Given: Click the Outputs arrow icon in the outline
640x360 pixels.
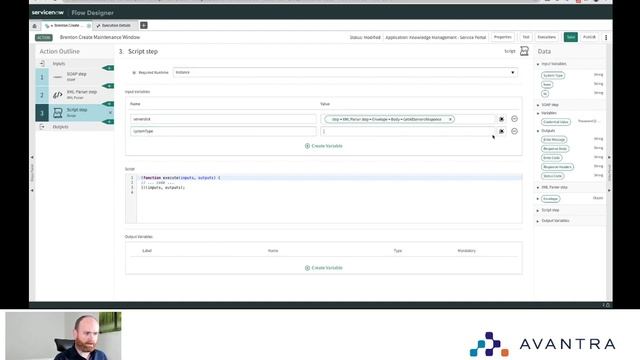Looking at the screenshot, I should click(42, 127).
